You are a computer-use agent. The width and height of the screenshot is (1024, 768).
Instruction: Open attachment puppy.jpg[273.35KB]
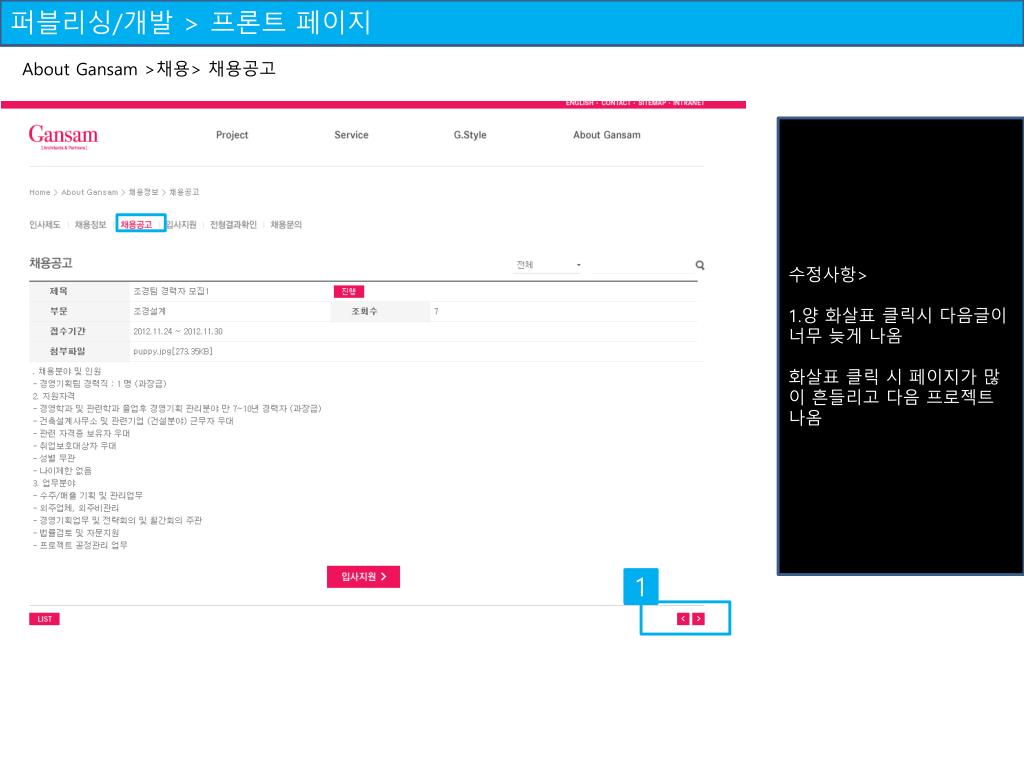pos(172,351)
